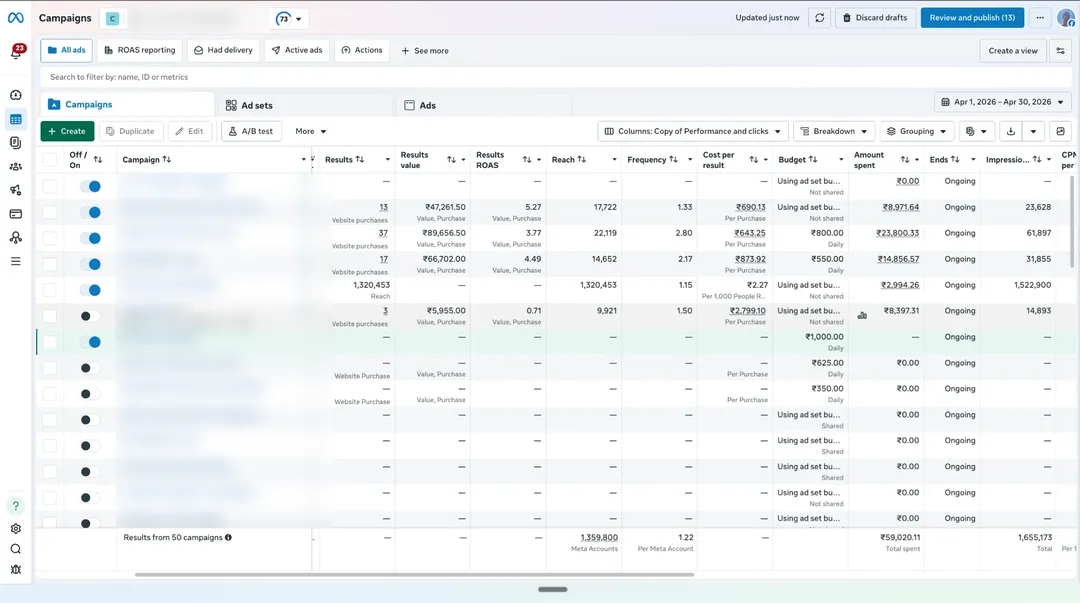Click horizontal scrollbar under the table

(x=414, y=575)
